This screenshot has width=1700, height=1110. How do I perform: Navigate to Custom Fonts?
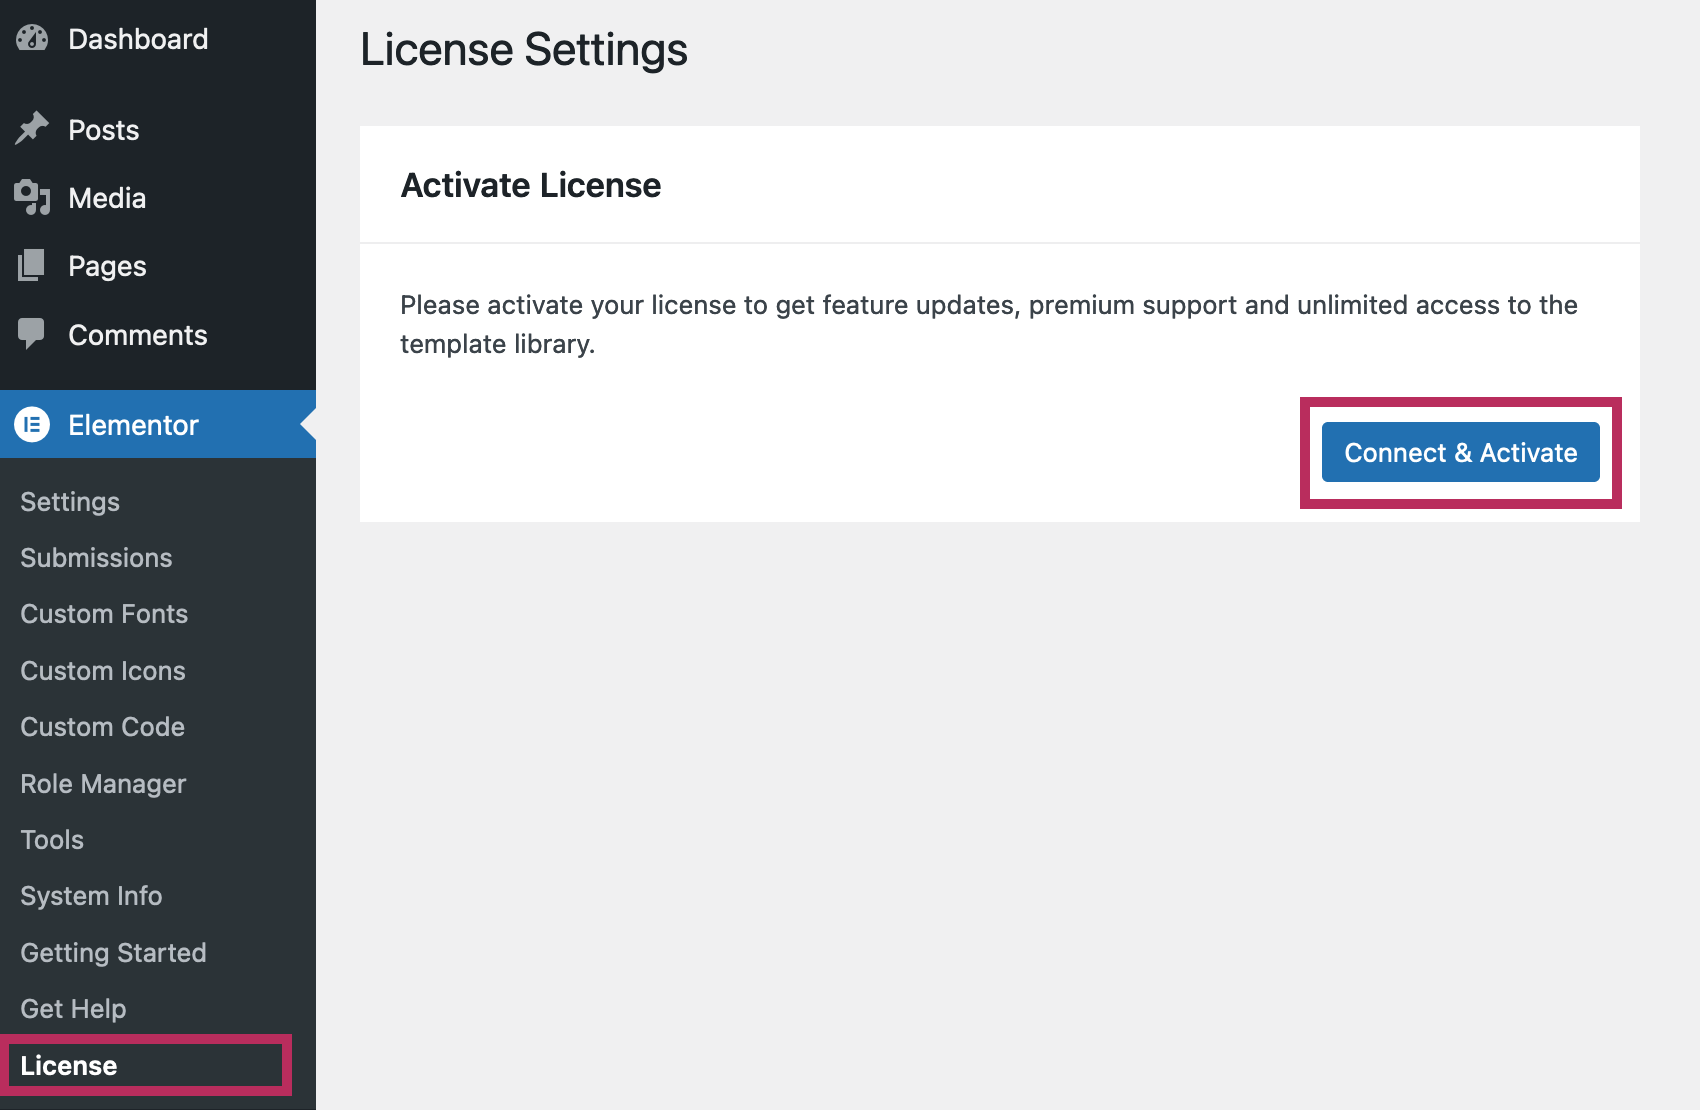point(104,614)
